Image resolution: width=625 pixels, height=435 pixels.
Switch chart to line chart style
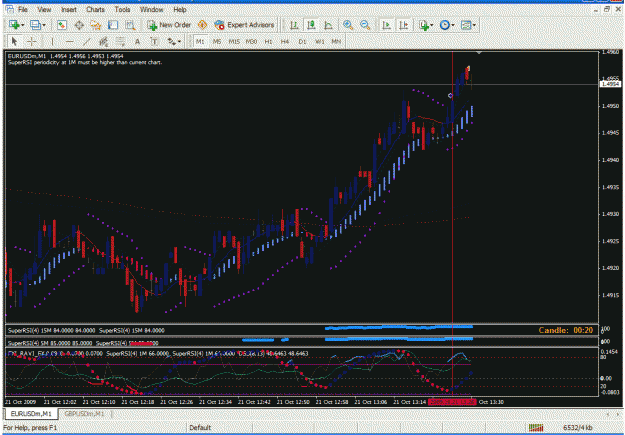click(328, 25)
